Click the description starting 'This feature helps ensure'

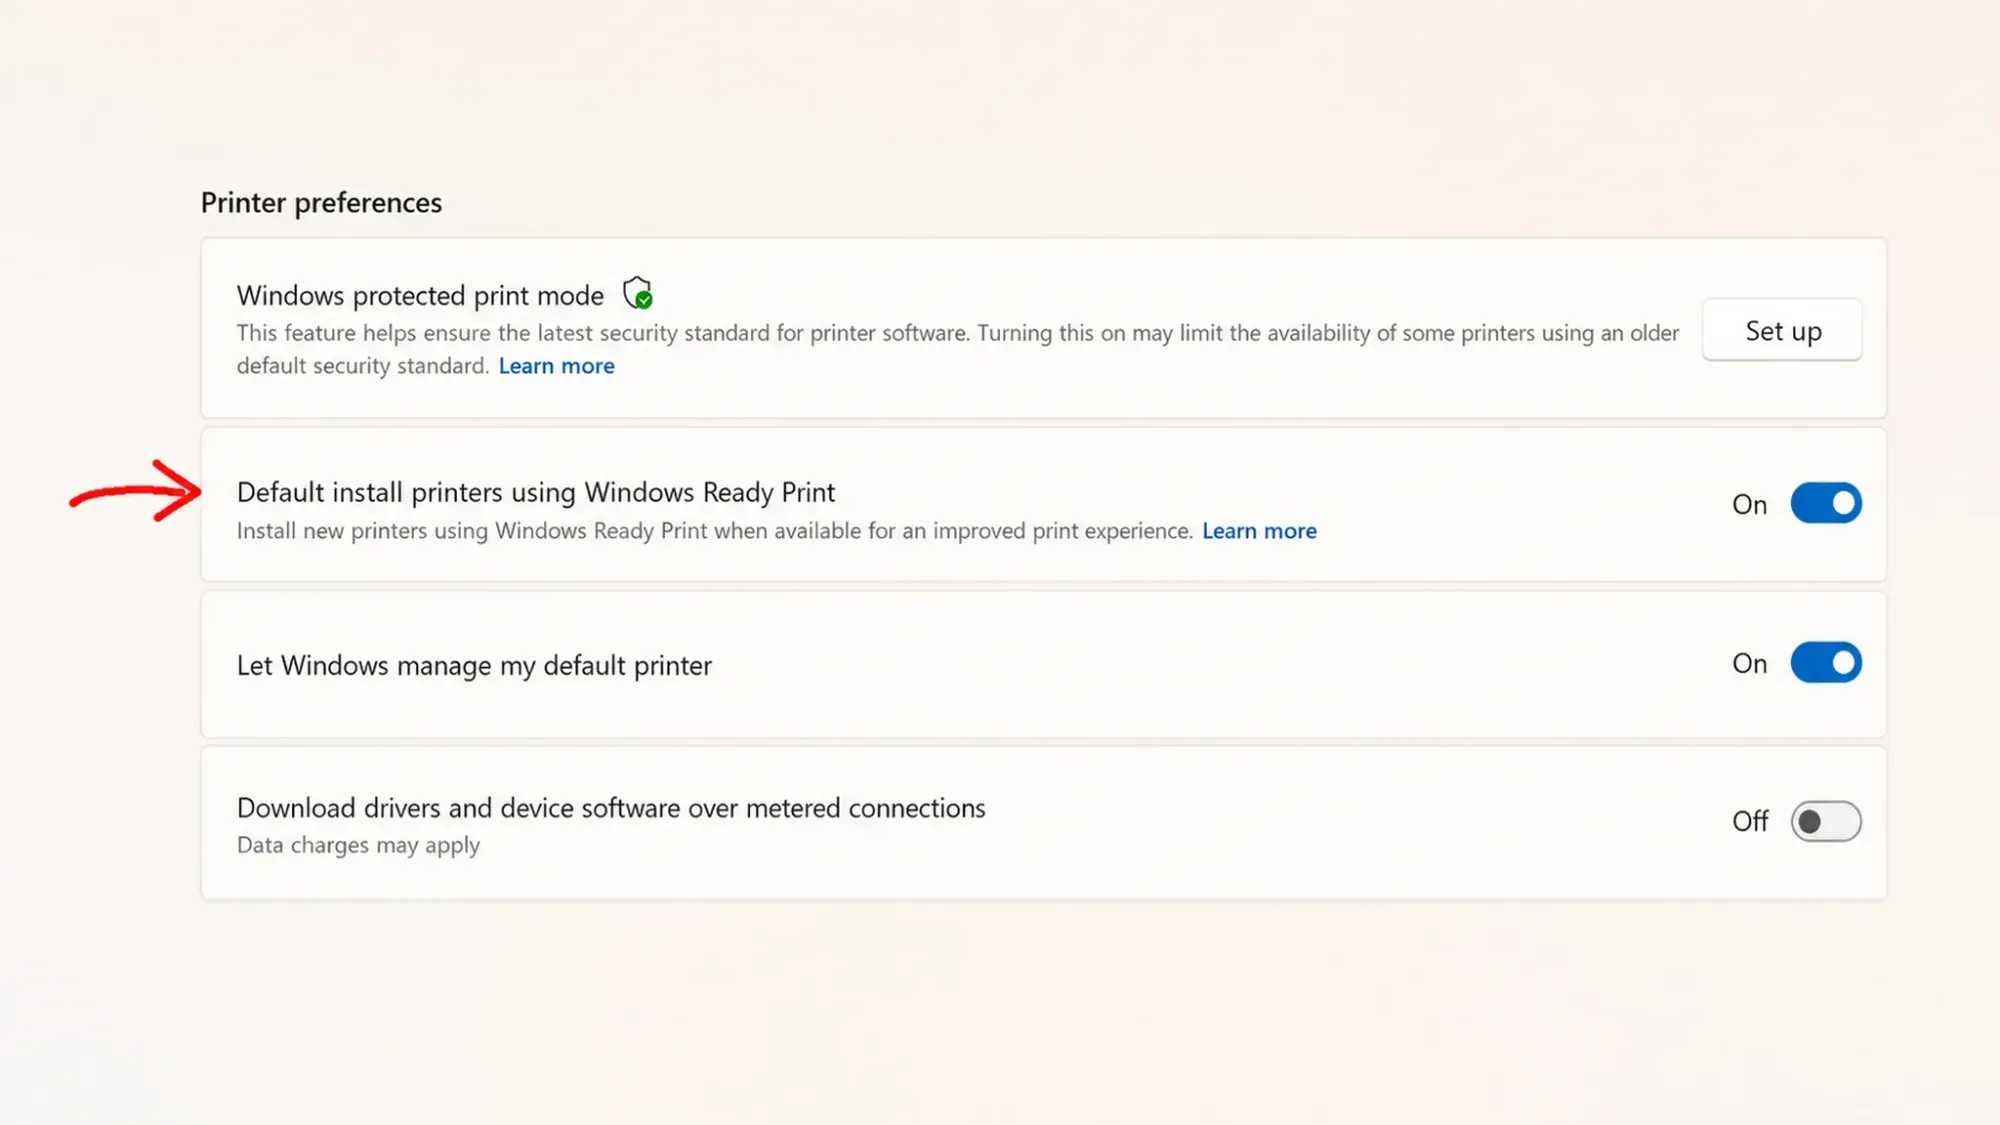click(x=958, y=349)
